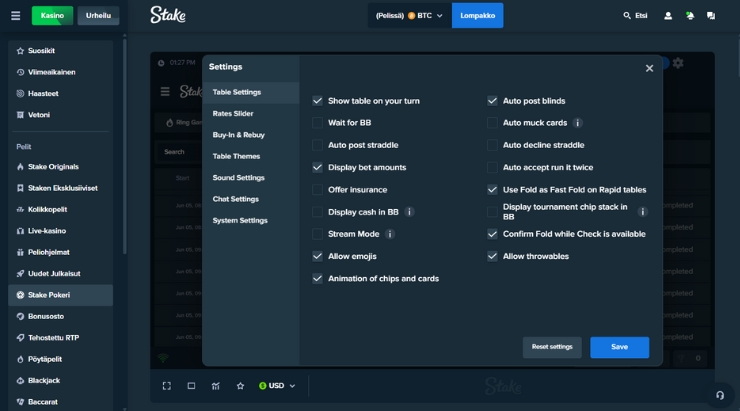This screenshot has height=411, width=740.
Task: Uncheck Allow throwables
Action: [x=492, y=256]
